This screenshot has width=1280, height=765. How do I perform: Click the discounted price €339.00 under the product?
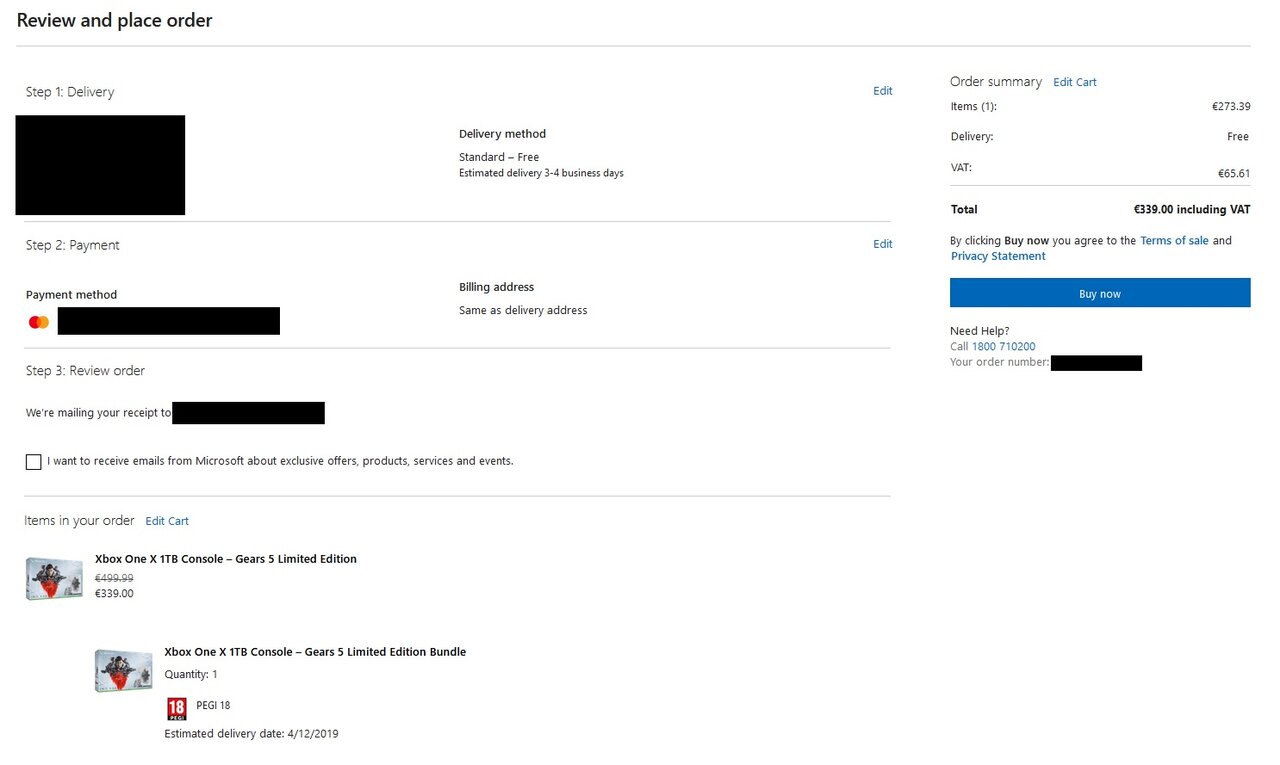click(114, 594)
